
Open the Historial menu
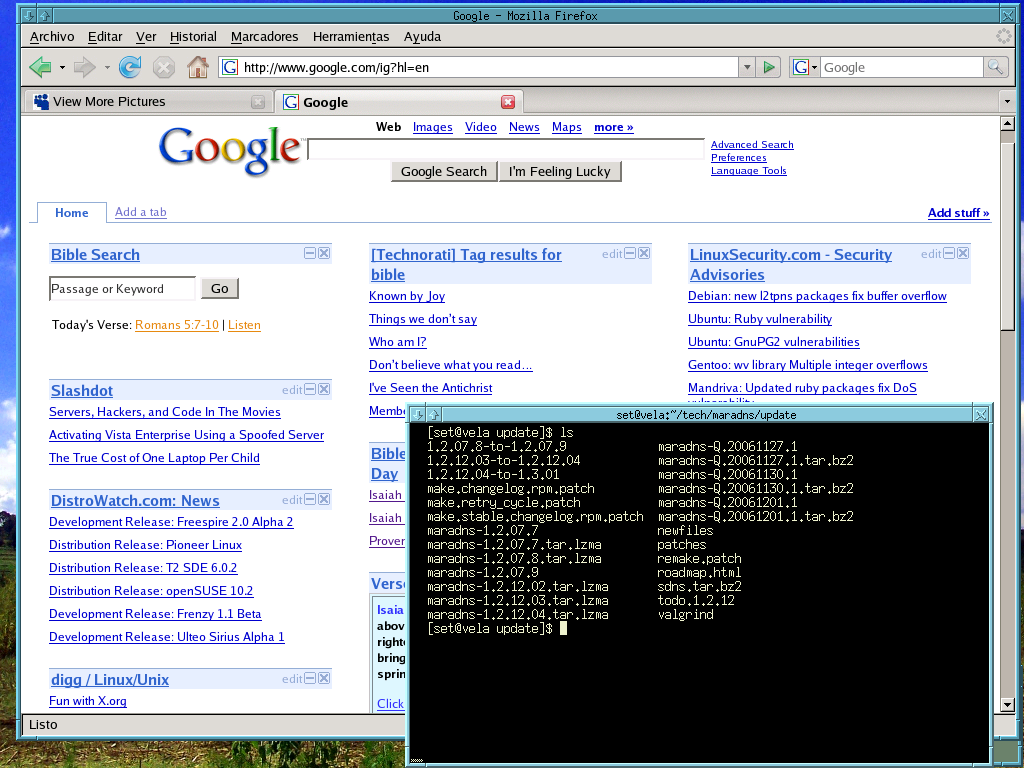pyautogui.click(x=193, y=37)
